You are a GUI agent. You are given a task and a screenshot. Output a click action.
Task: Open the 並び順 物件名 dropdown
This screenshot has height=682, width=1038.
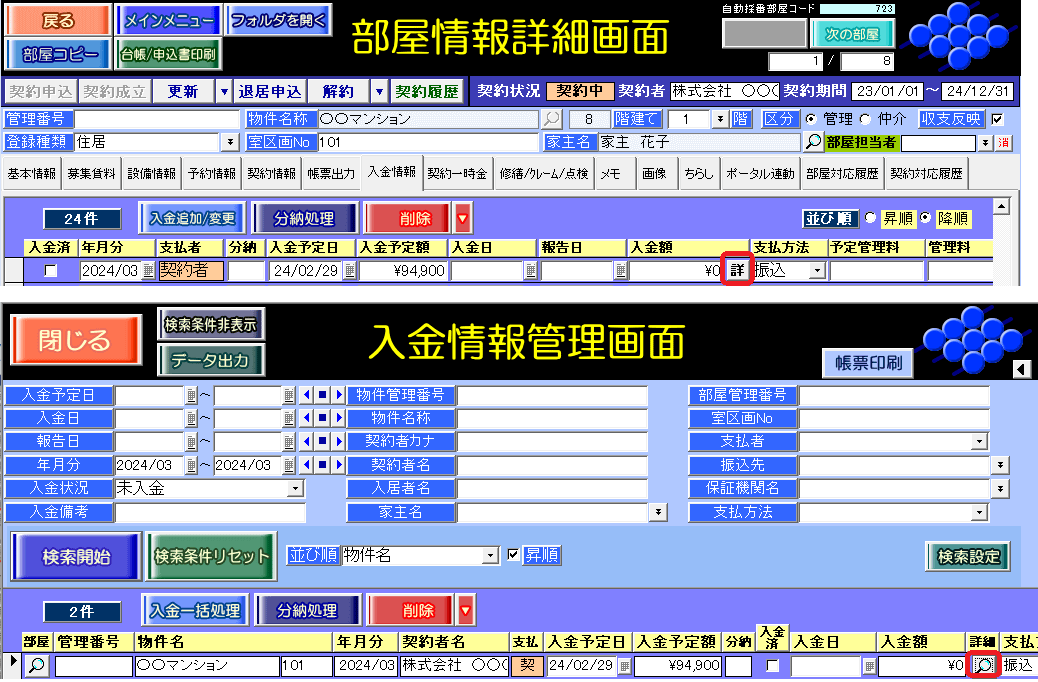[490, 555]
